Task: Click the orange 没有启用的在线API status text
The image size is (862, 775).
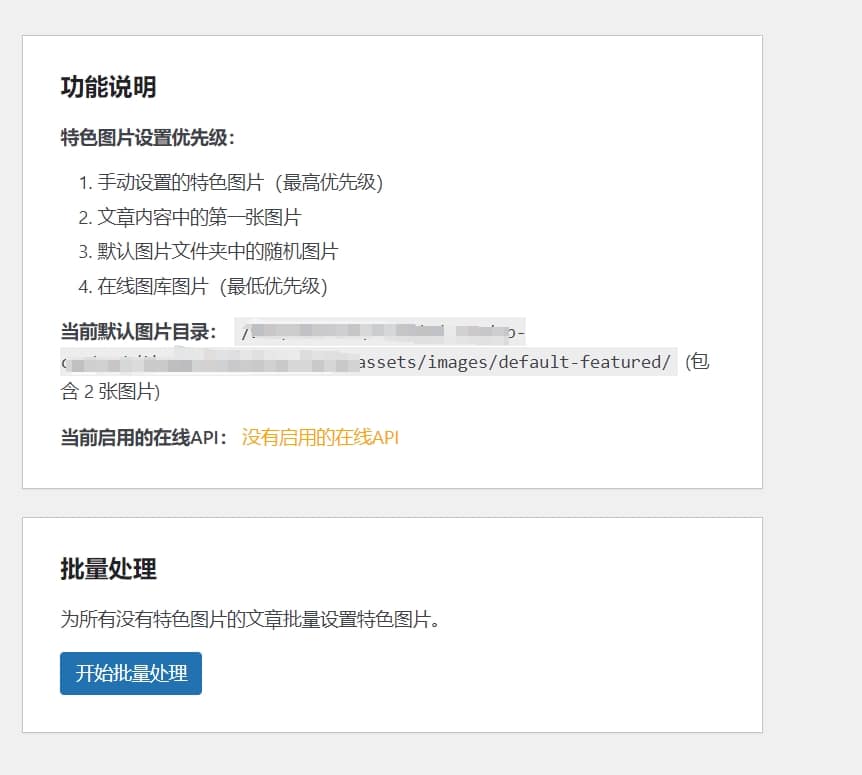Action: pyautogui.click(x=320, y=437)
